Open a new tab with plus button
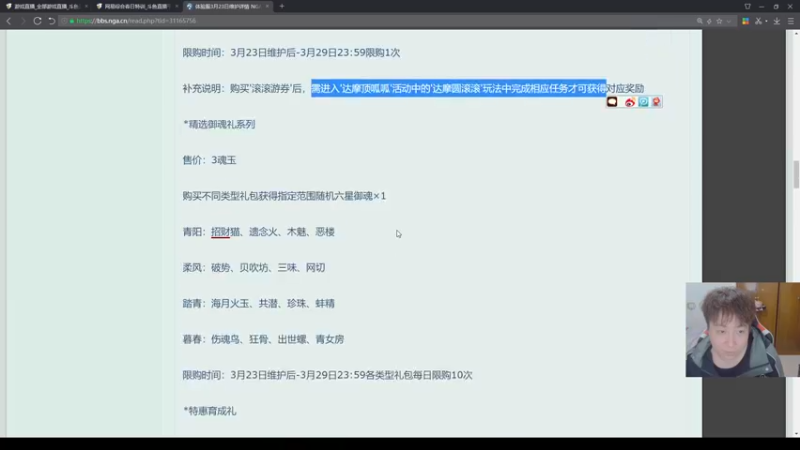This screenshot has width=800, height=450. tap(282, 6)
